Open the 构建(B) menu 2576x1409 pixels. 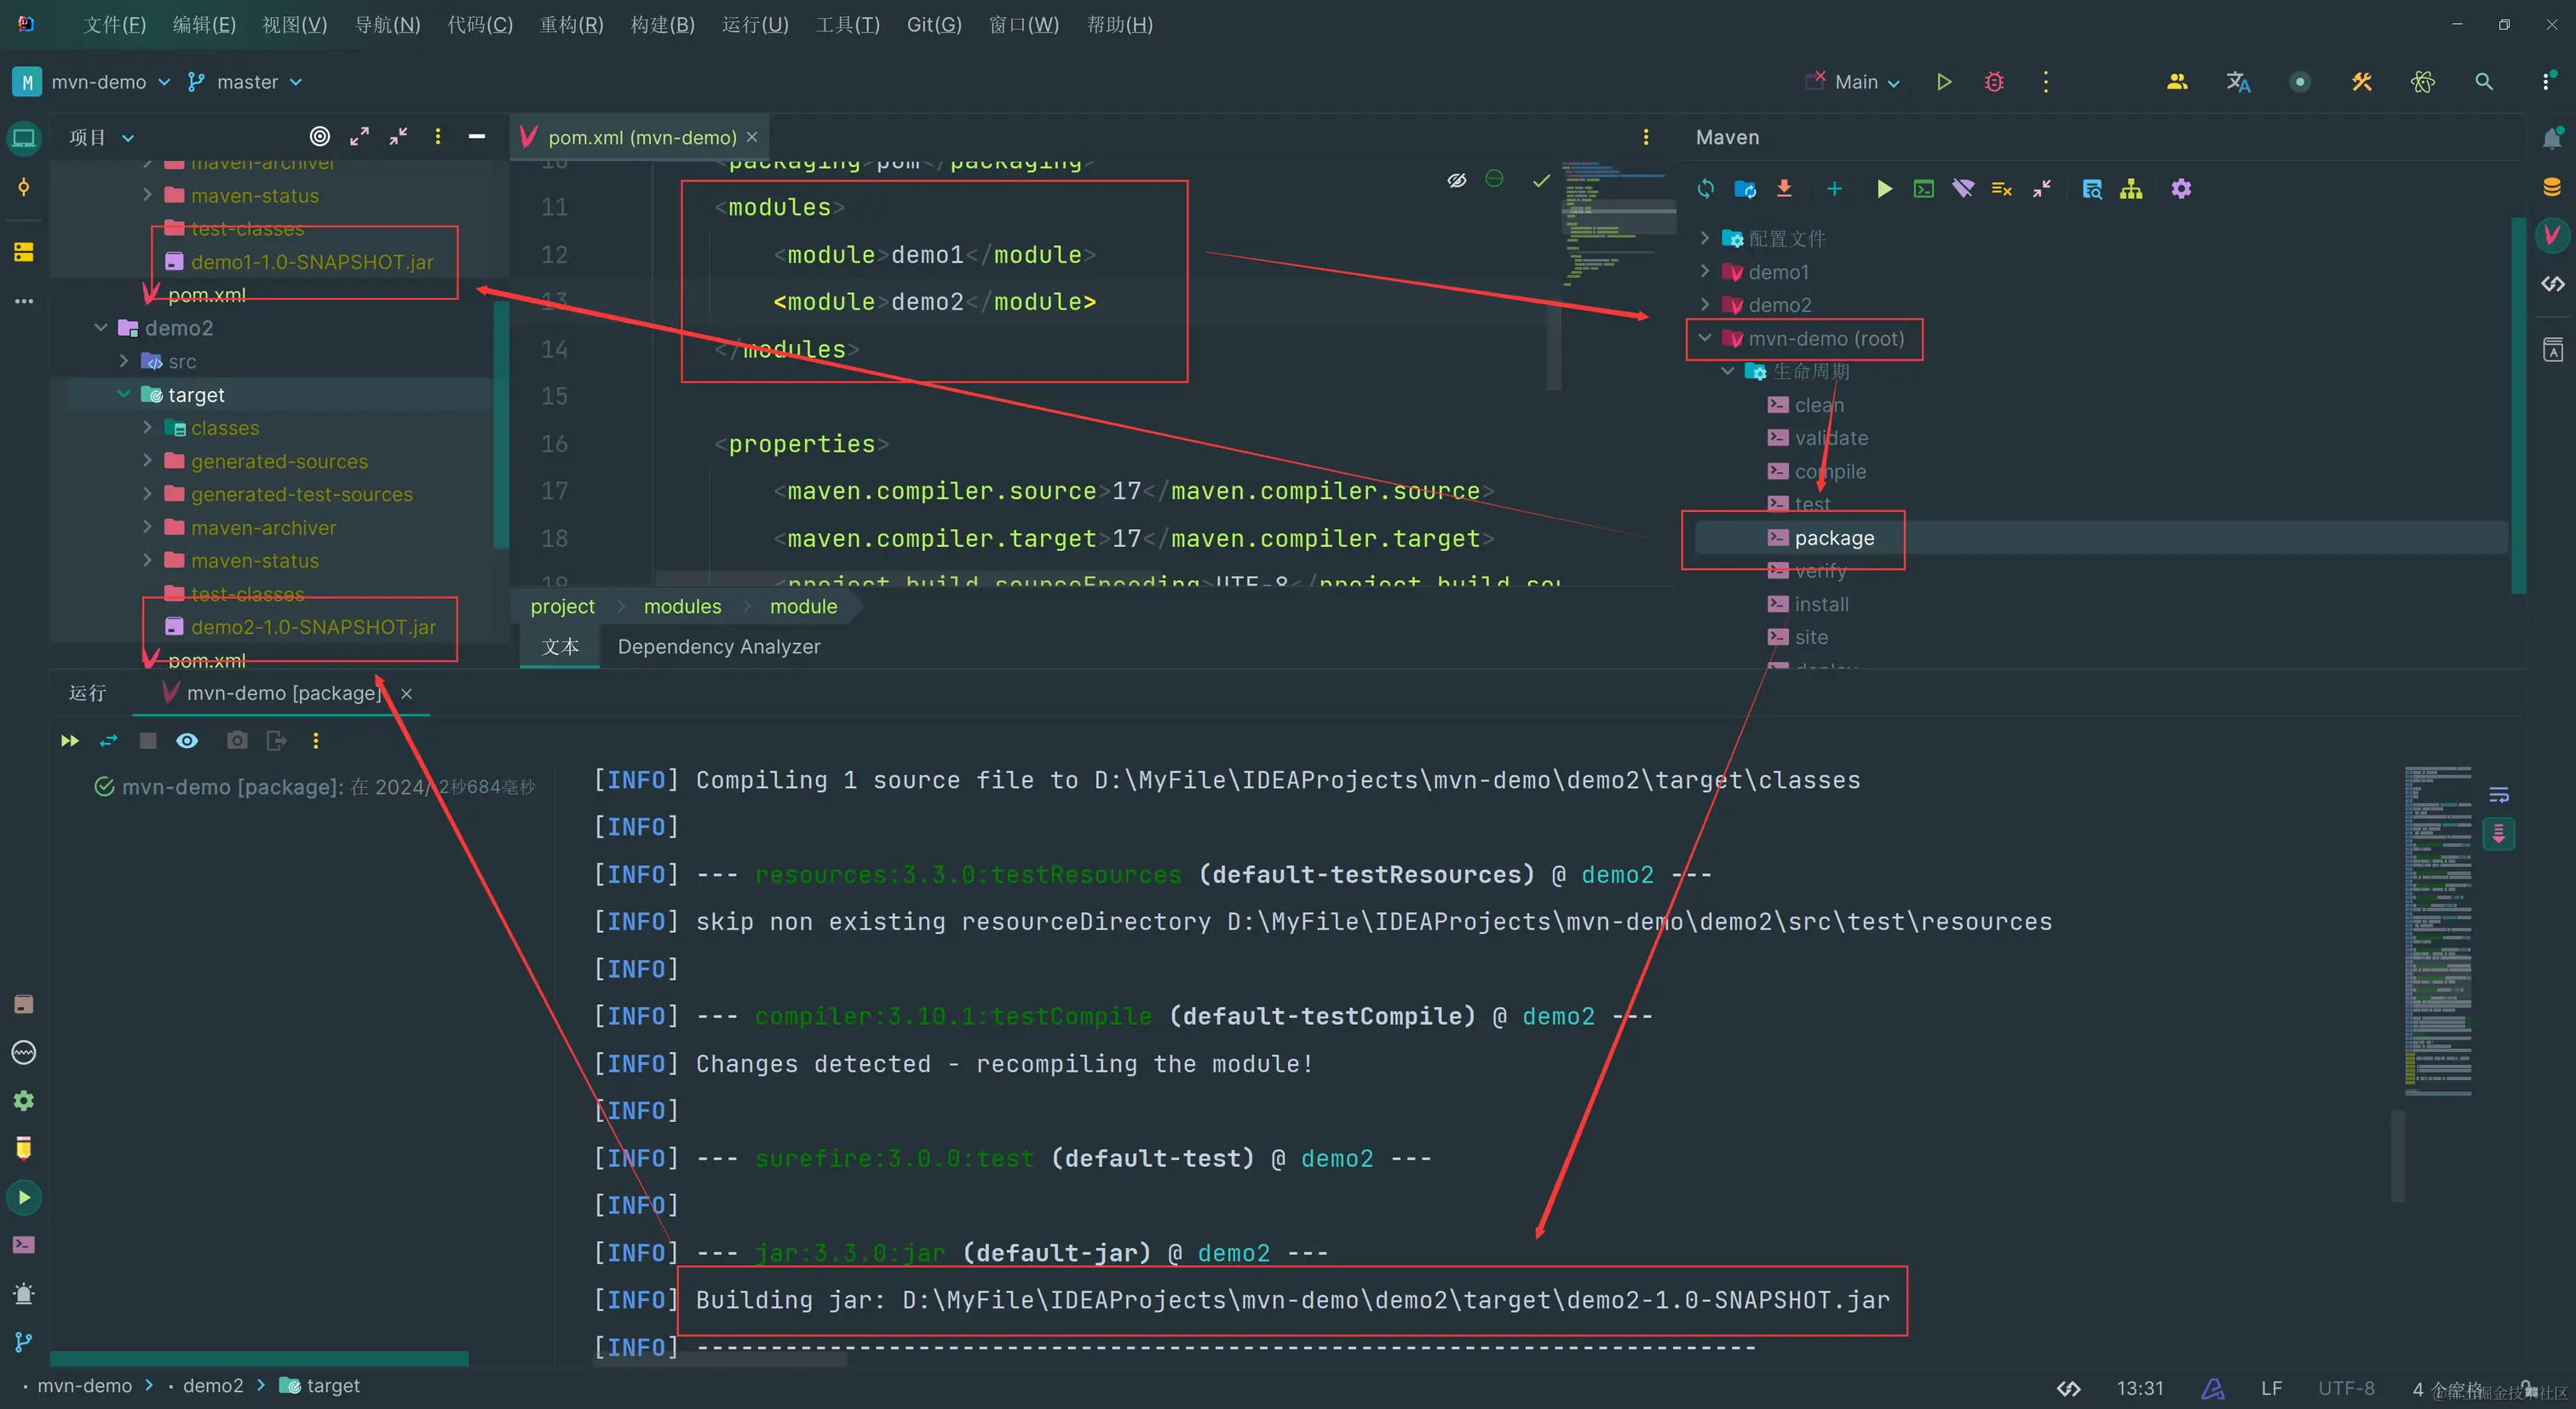tap(662, 24)
